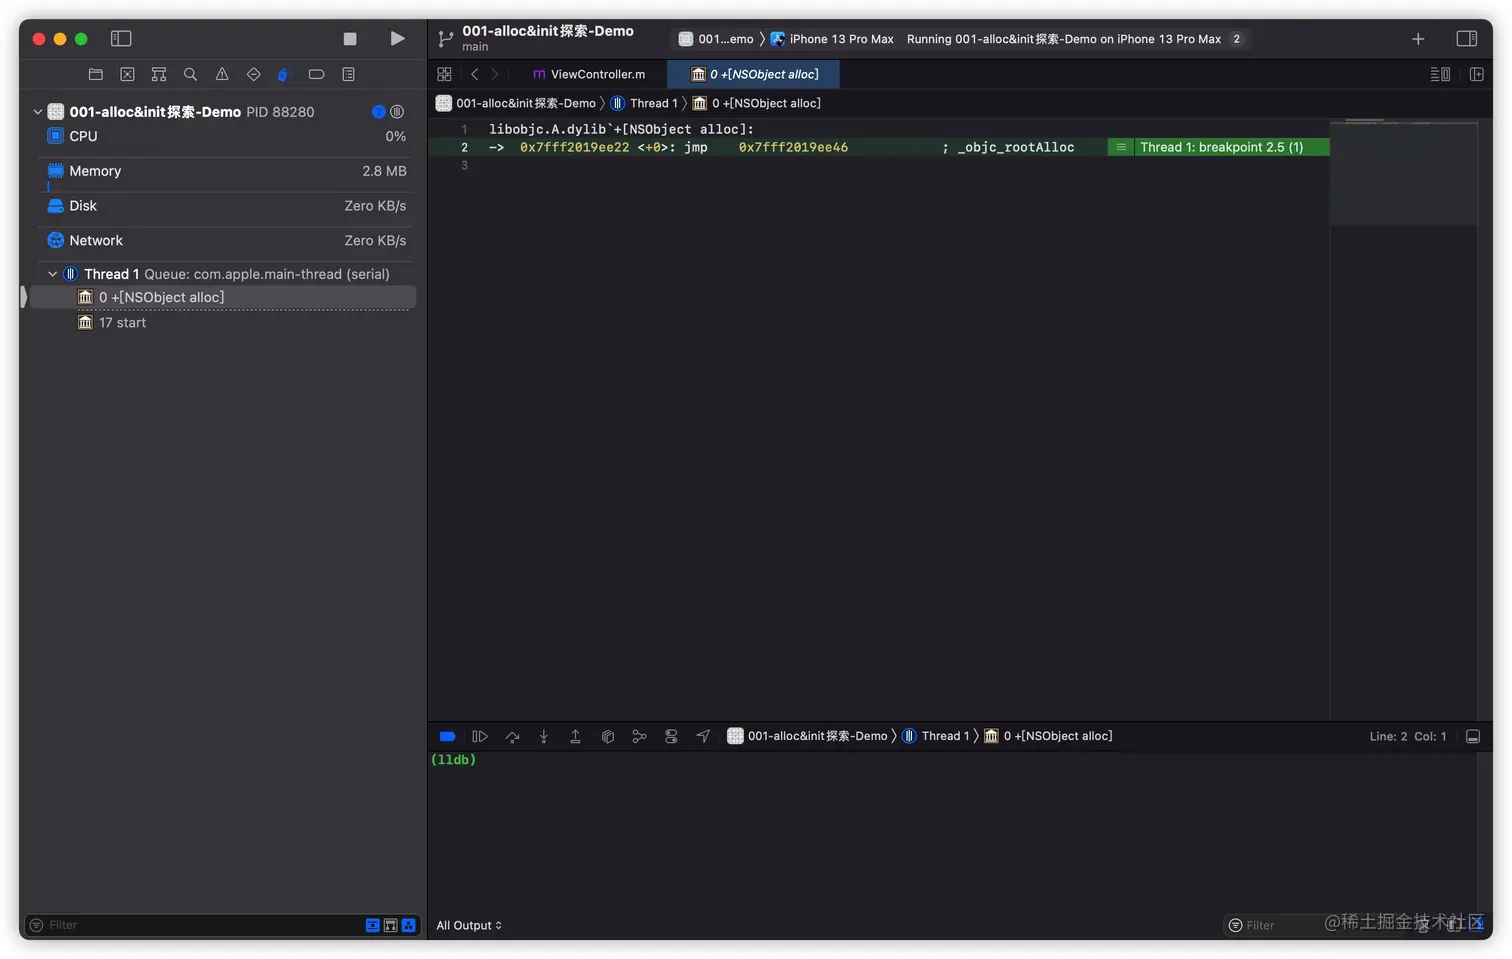Click Continue program execution button
This screenshot has height=959, width=1512.
tap(480, 736)
